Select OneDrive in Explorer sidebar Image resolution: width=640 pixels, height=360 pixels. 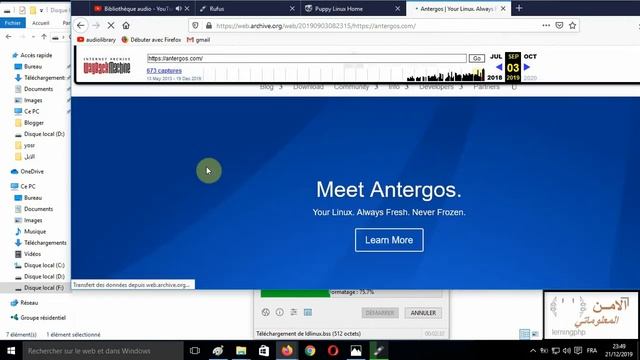pos(32,171)
